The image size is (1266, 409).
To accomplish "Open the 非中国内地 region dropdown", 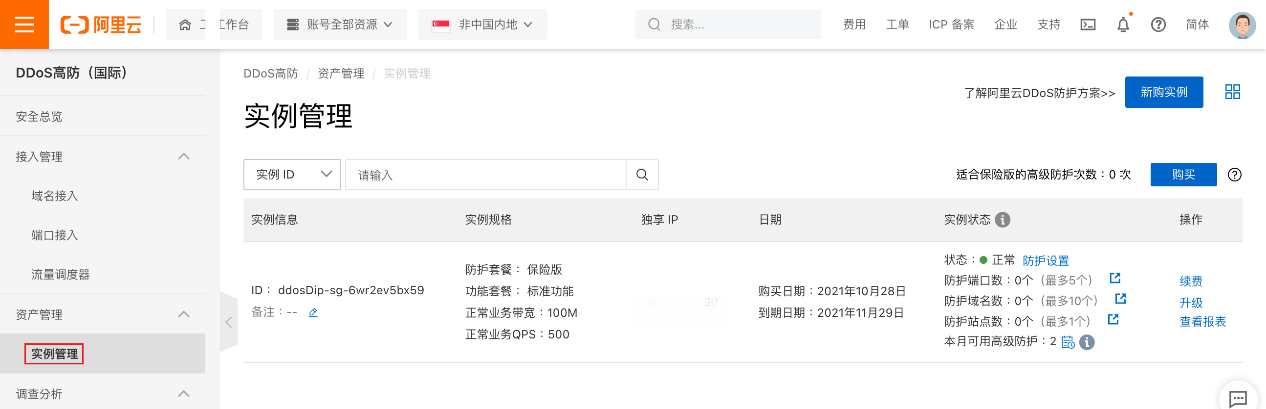I will tap(482, 25).
